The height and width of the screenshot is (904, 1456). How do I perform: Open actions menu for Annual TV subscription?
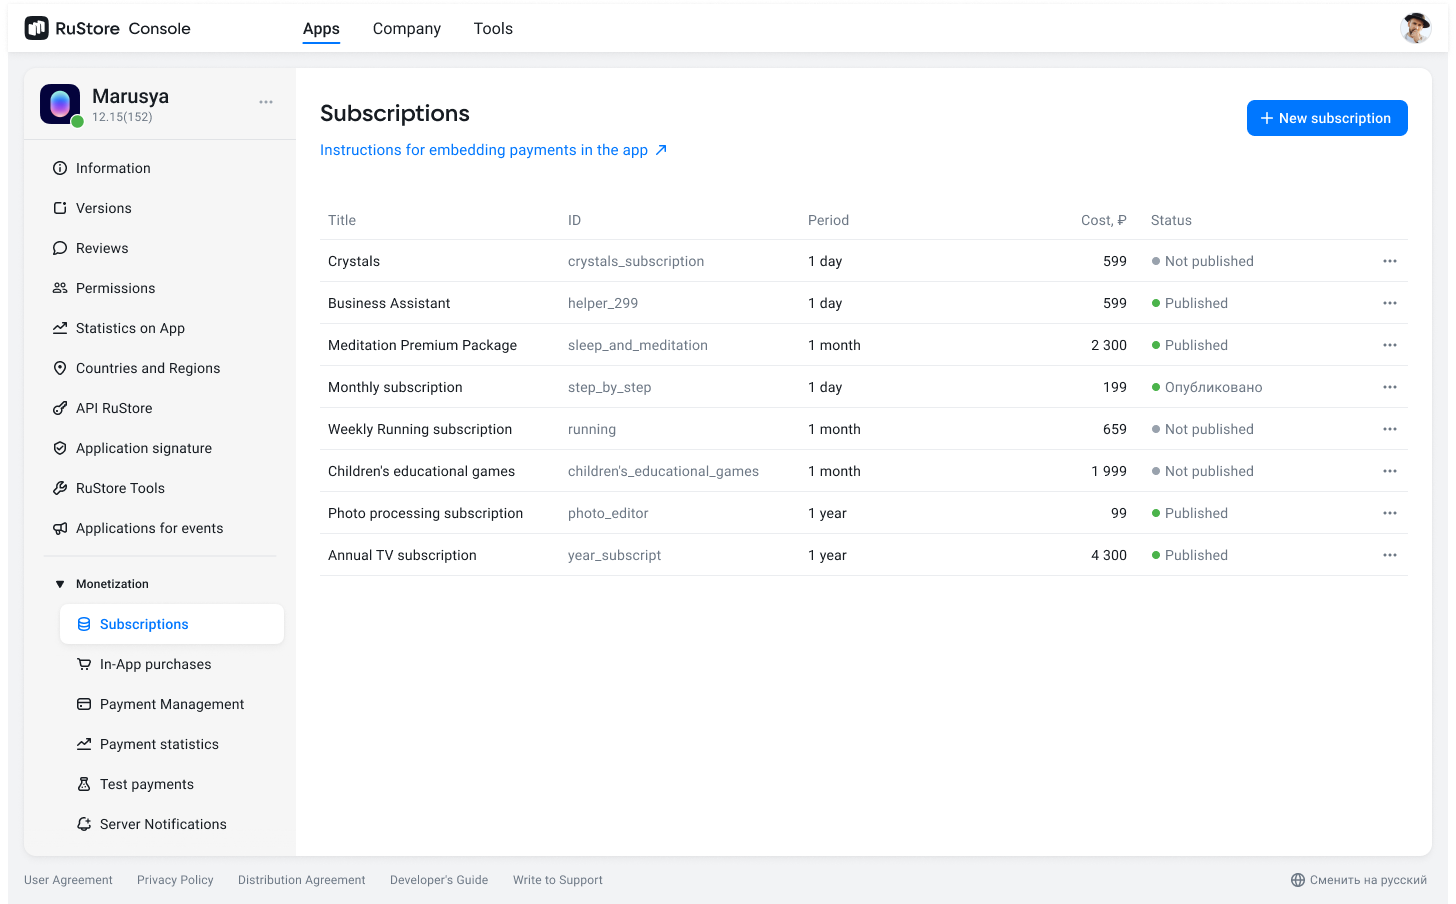pos(1389,555)
